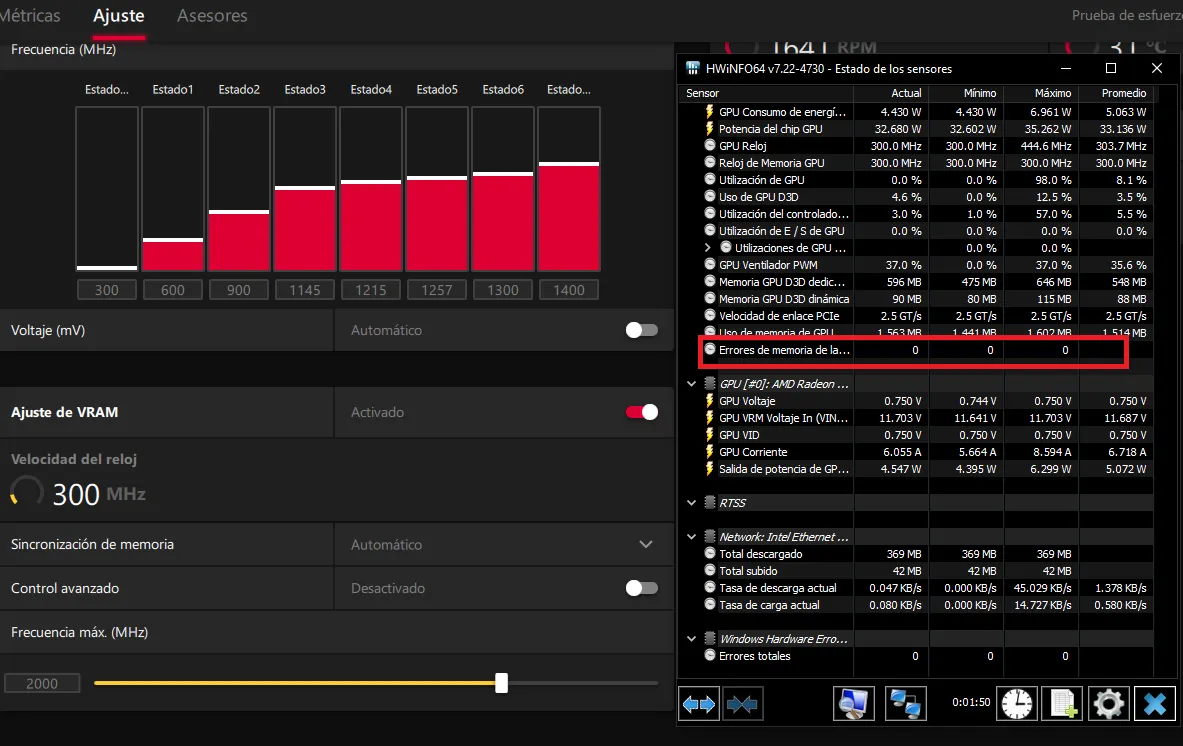Open HWiNFO network remote monitors icon
1183x746 pixels.
tap(905, 704)
